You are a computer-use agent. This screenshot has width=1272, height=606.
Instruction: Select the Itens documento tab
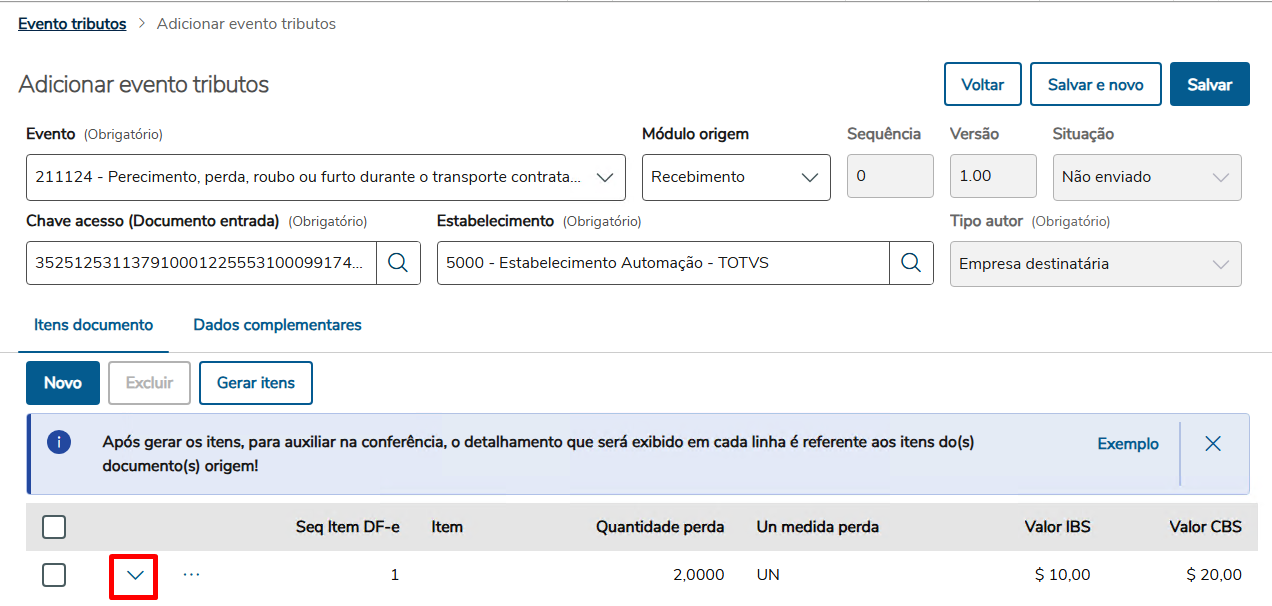(93, 325)
